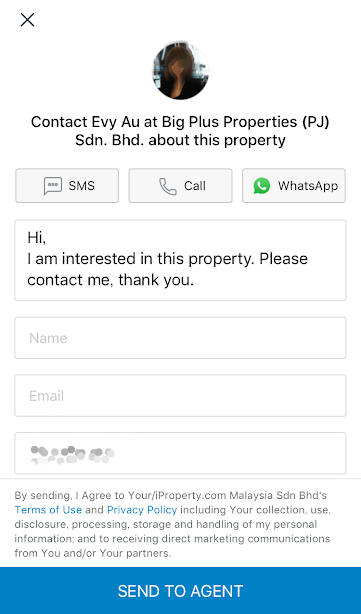Tap the direct marketing consent paragraph
The width and height of the screenshot is (361, 614).
172,524
